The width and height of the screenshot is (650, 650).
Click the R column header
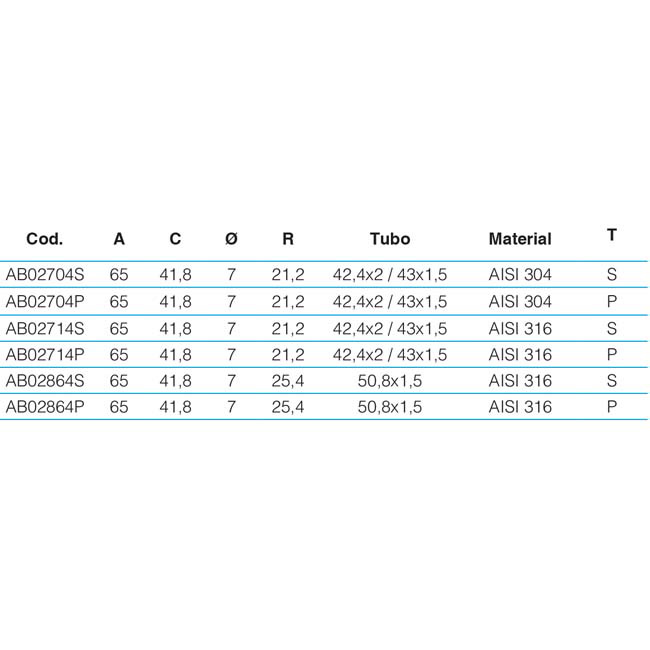[288, 239]
